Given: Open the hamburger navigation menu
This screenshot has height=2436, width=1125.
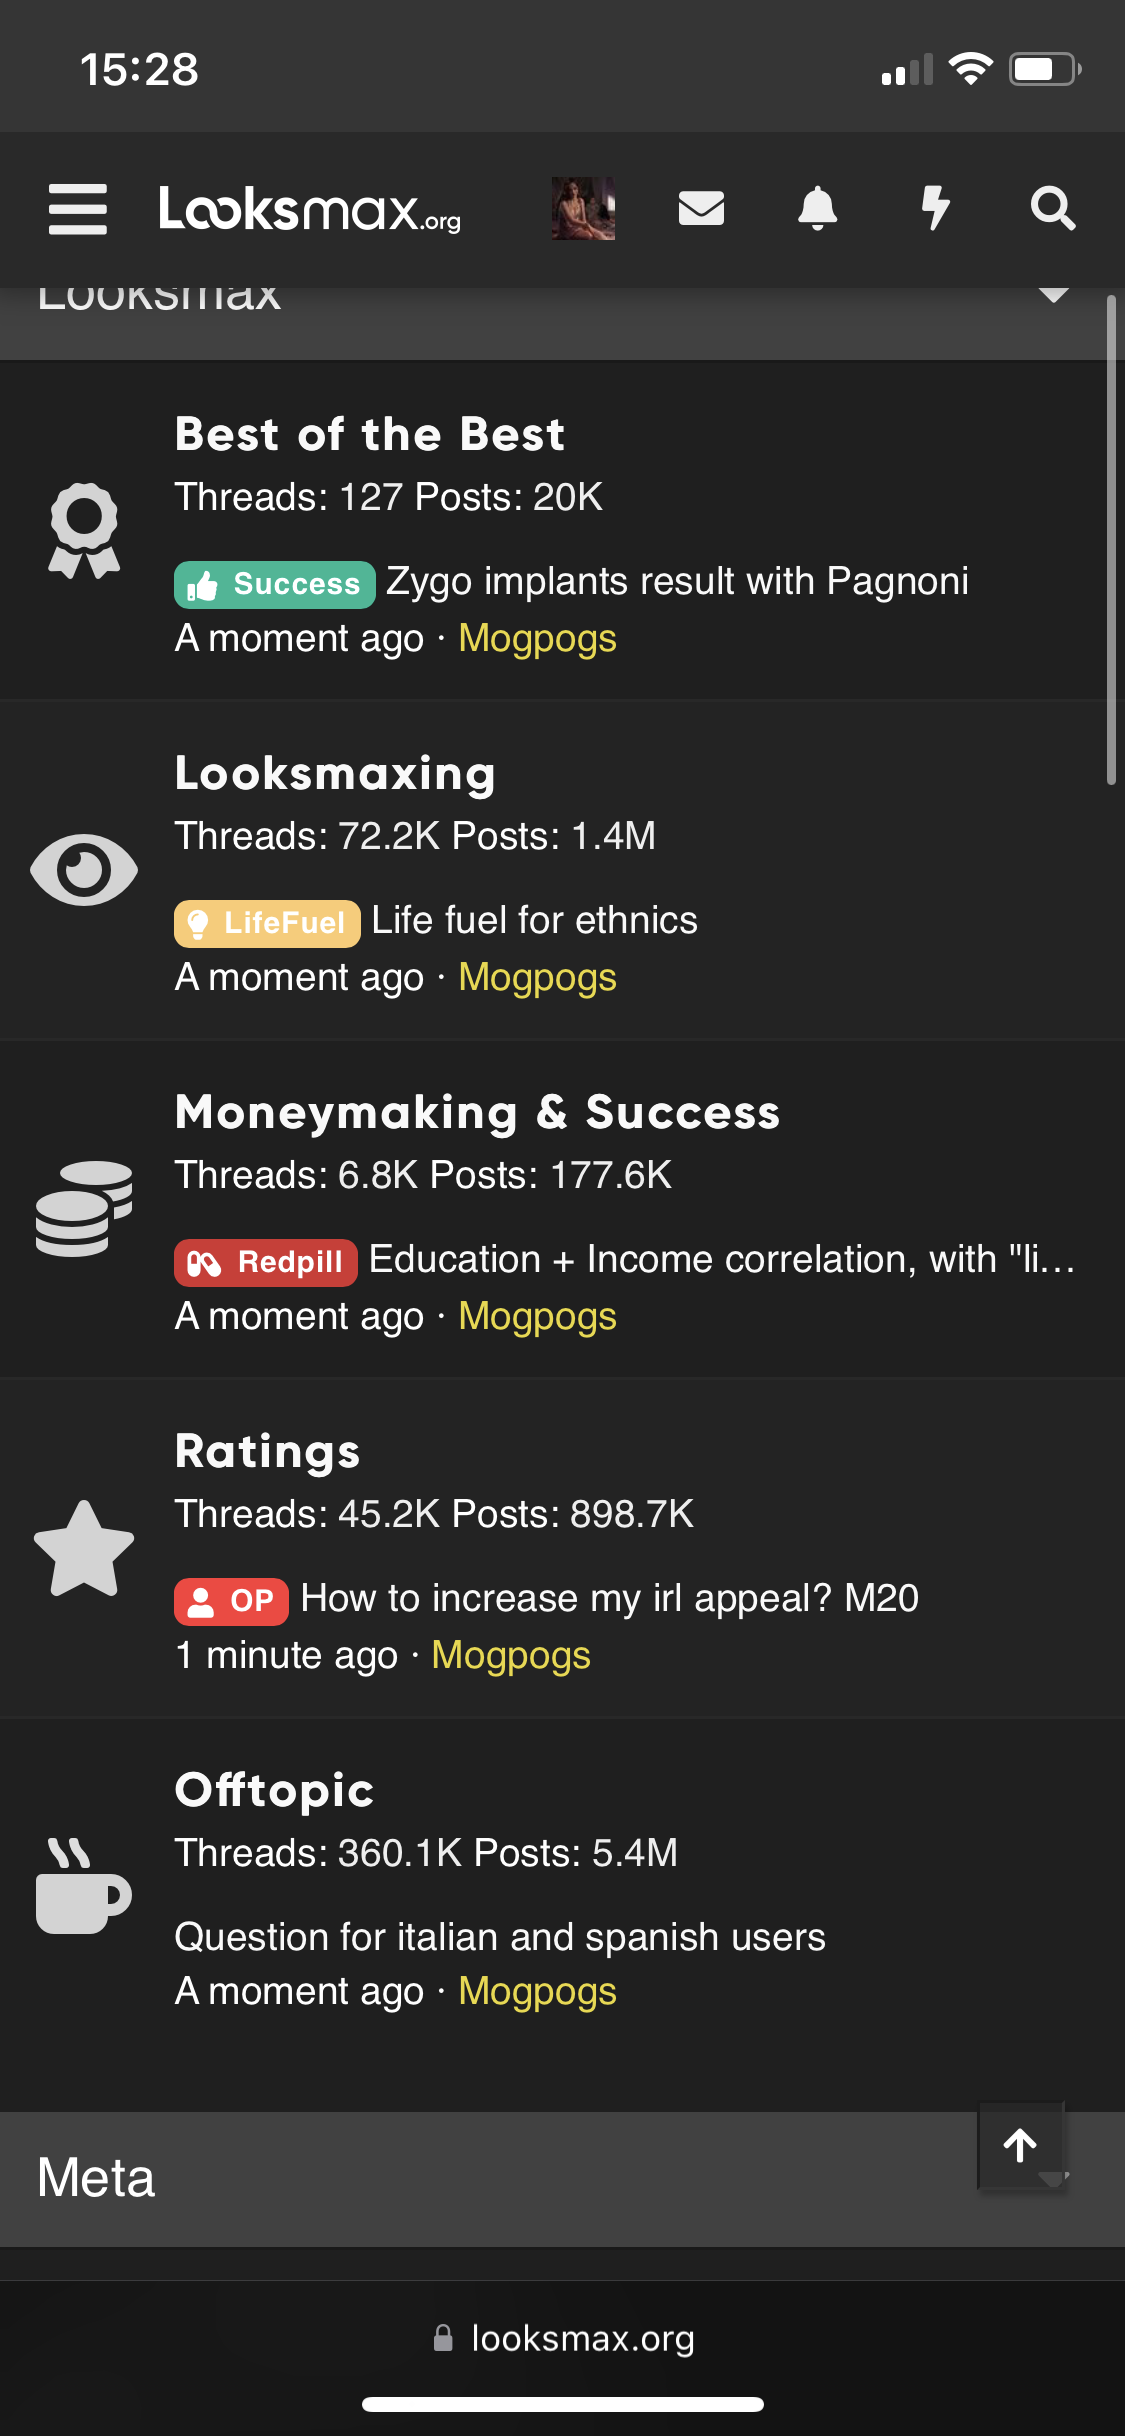Looking at the screenshot, I should point(78,209).
